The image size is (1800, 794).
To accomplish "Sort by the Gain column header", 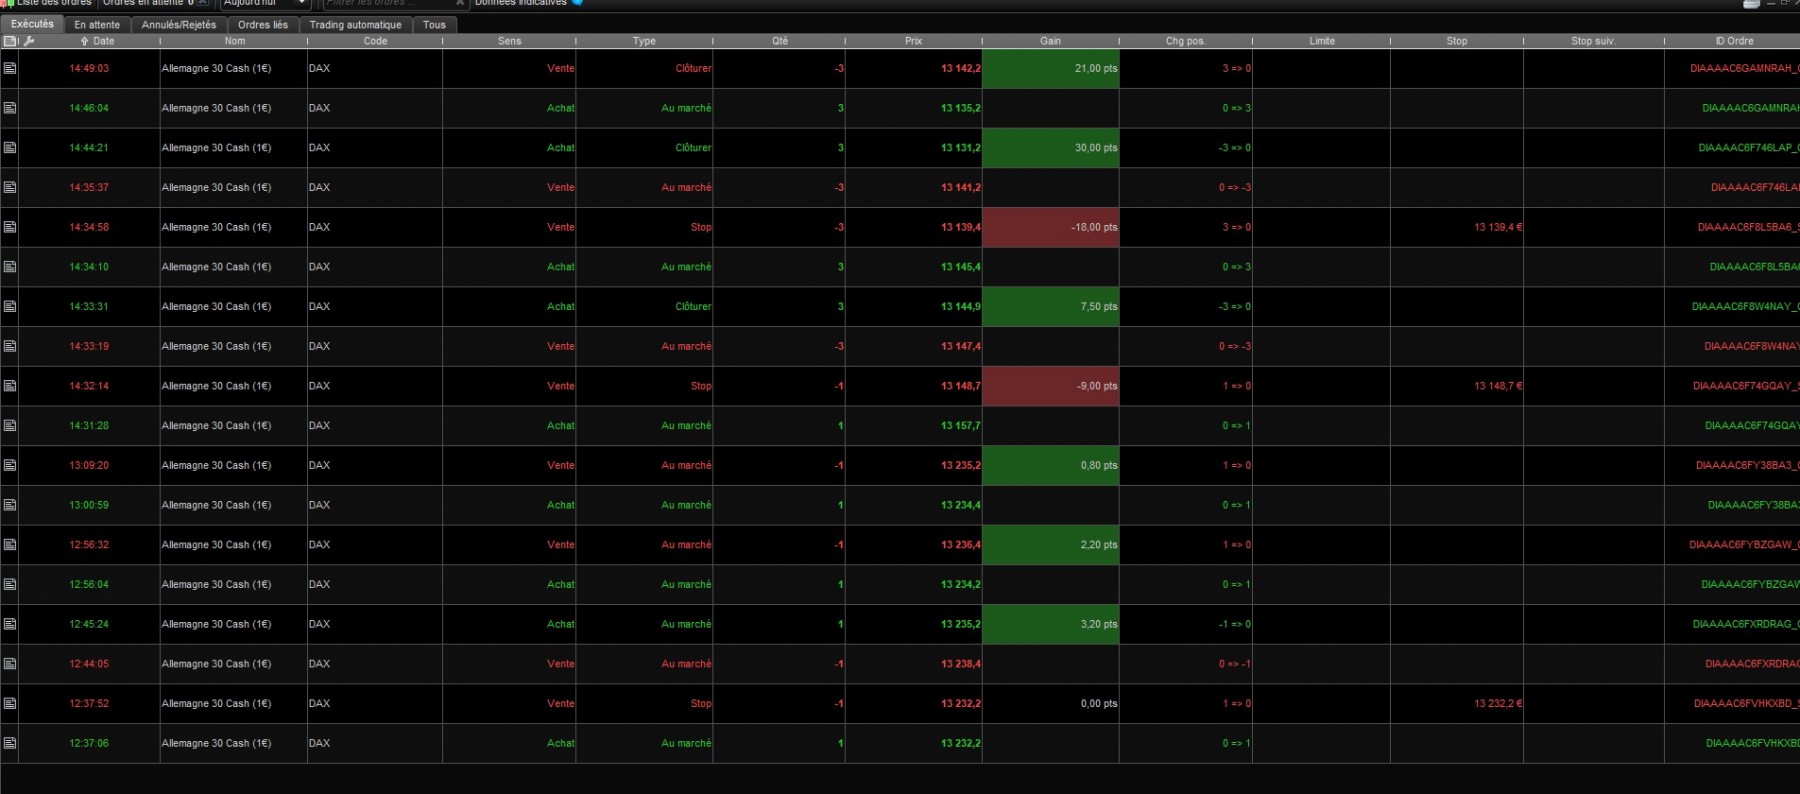I will (1050, 41).
